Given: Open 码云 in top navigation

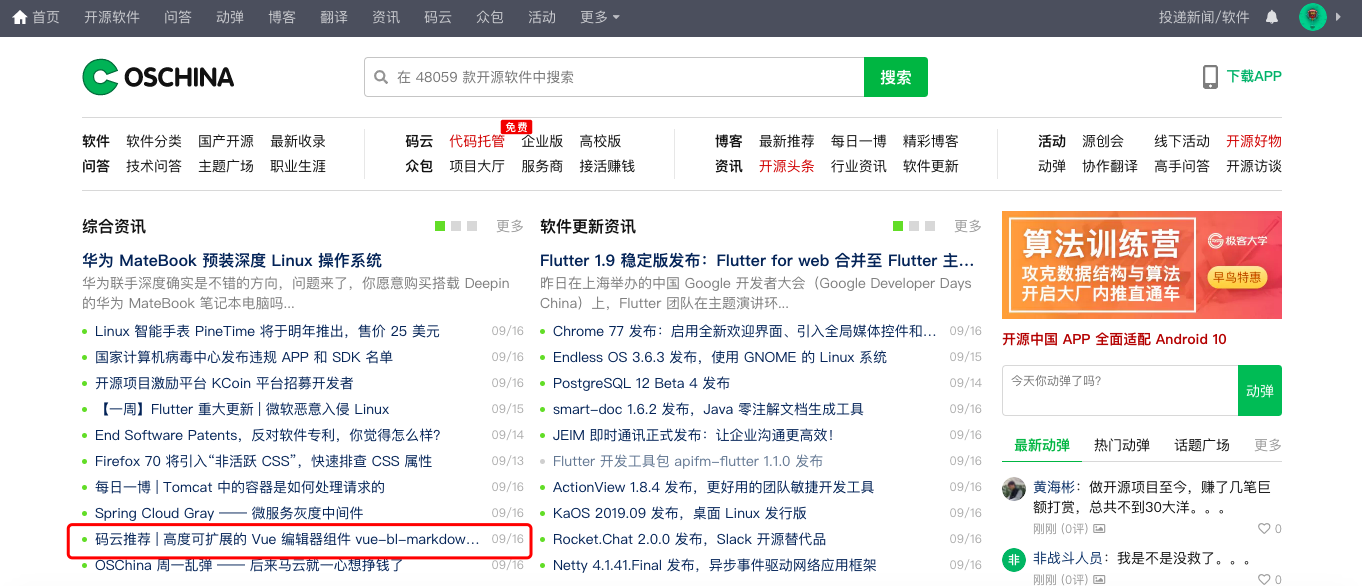Looking at the screenshot, I should click(x=438, y=17).
